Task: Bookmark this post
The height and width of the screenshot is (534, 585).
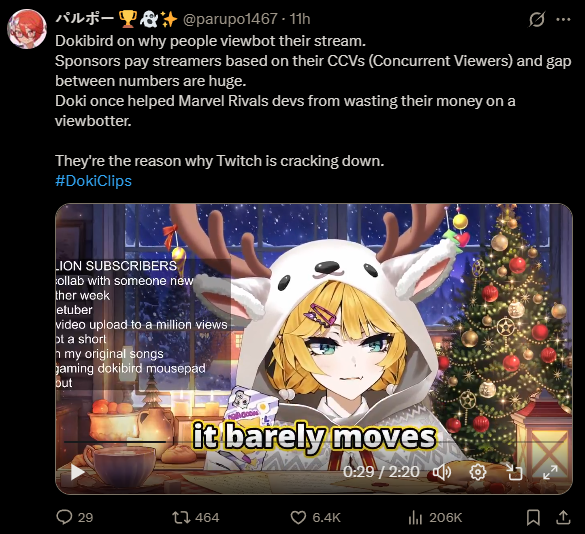Action: coord(533,517)
